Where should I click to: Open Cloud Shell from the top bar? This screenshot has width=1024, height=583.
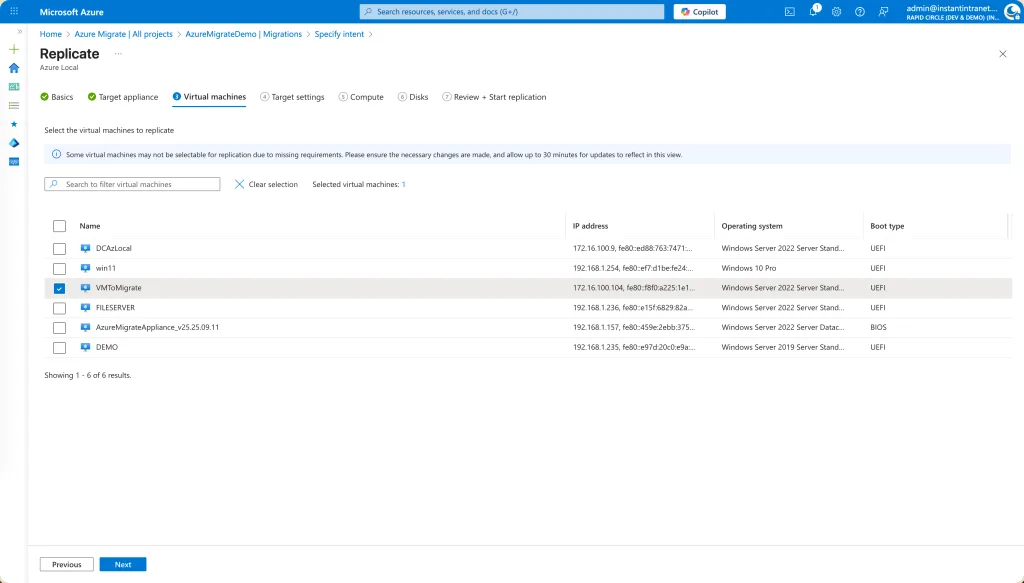pos(789,12)
